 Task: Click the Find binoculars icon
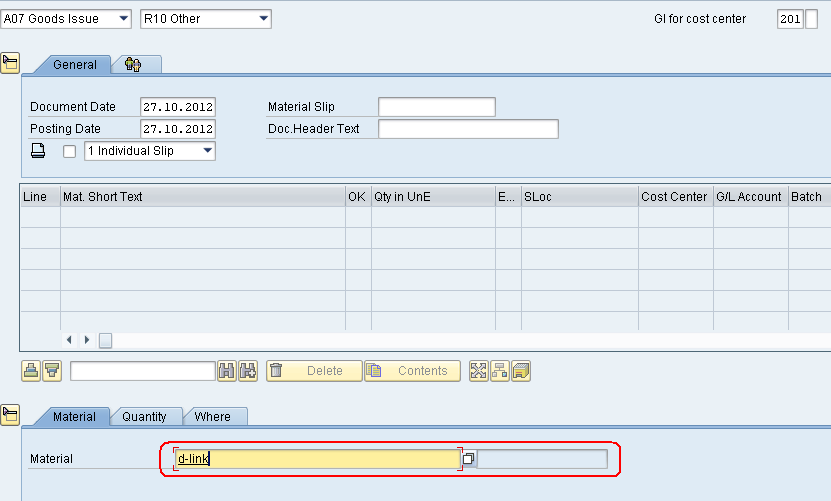coord(227,371)
